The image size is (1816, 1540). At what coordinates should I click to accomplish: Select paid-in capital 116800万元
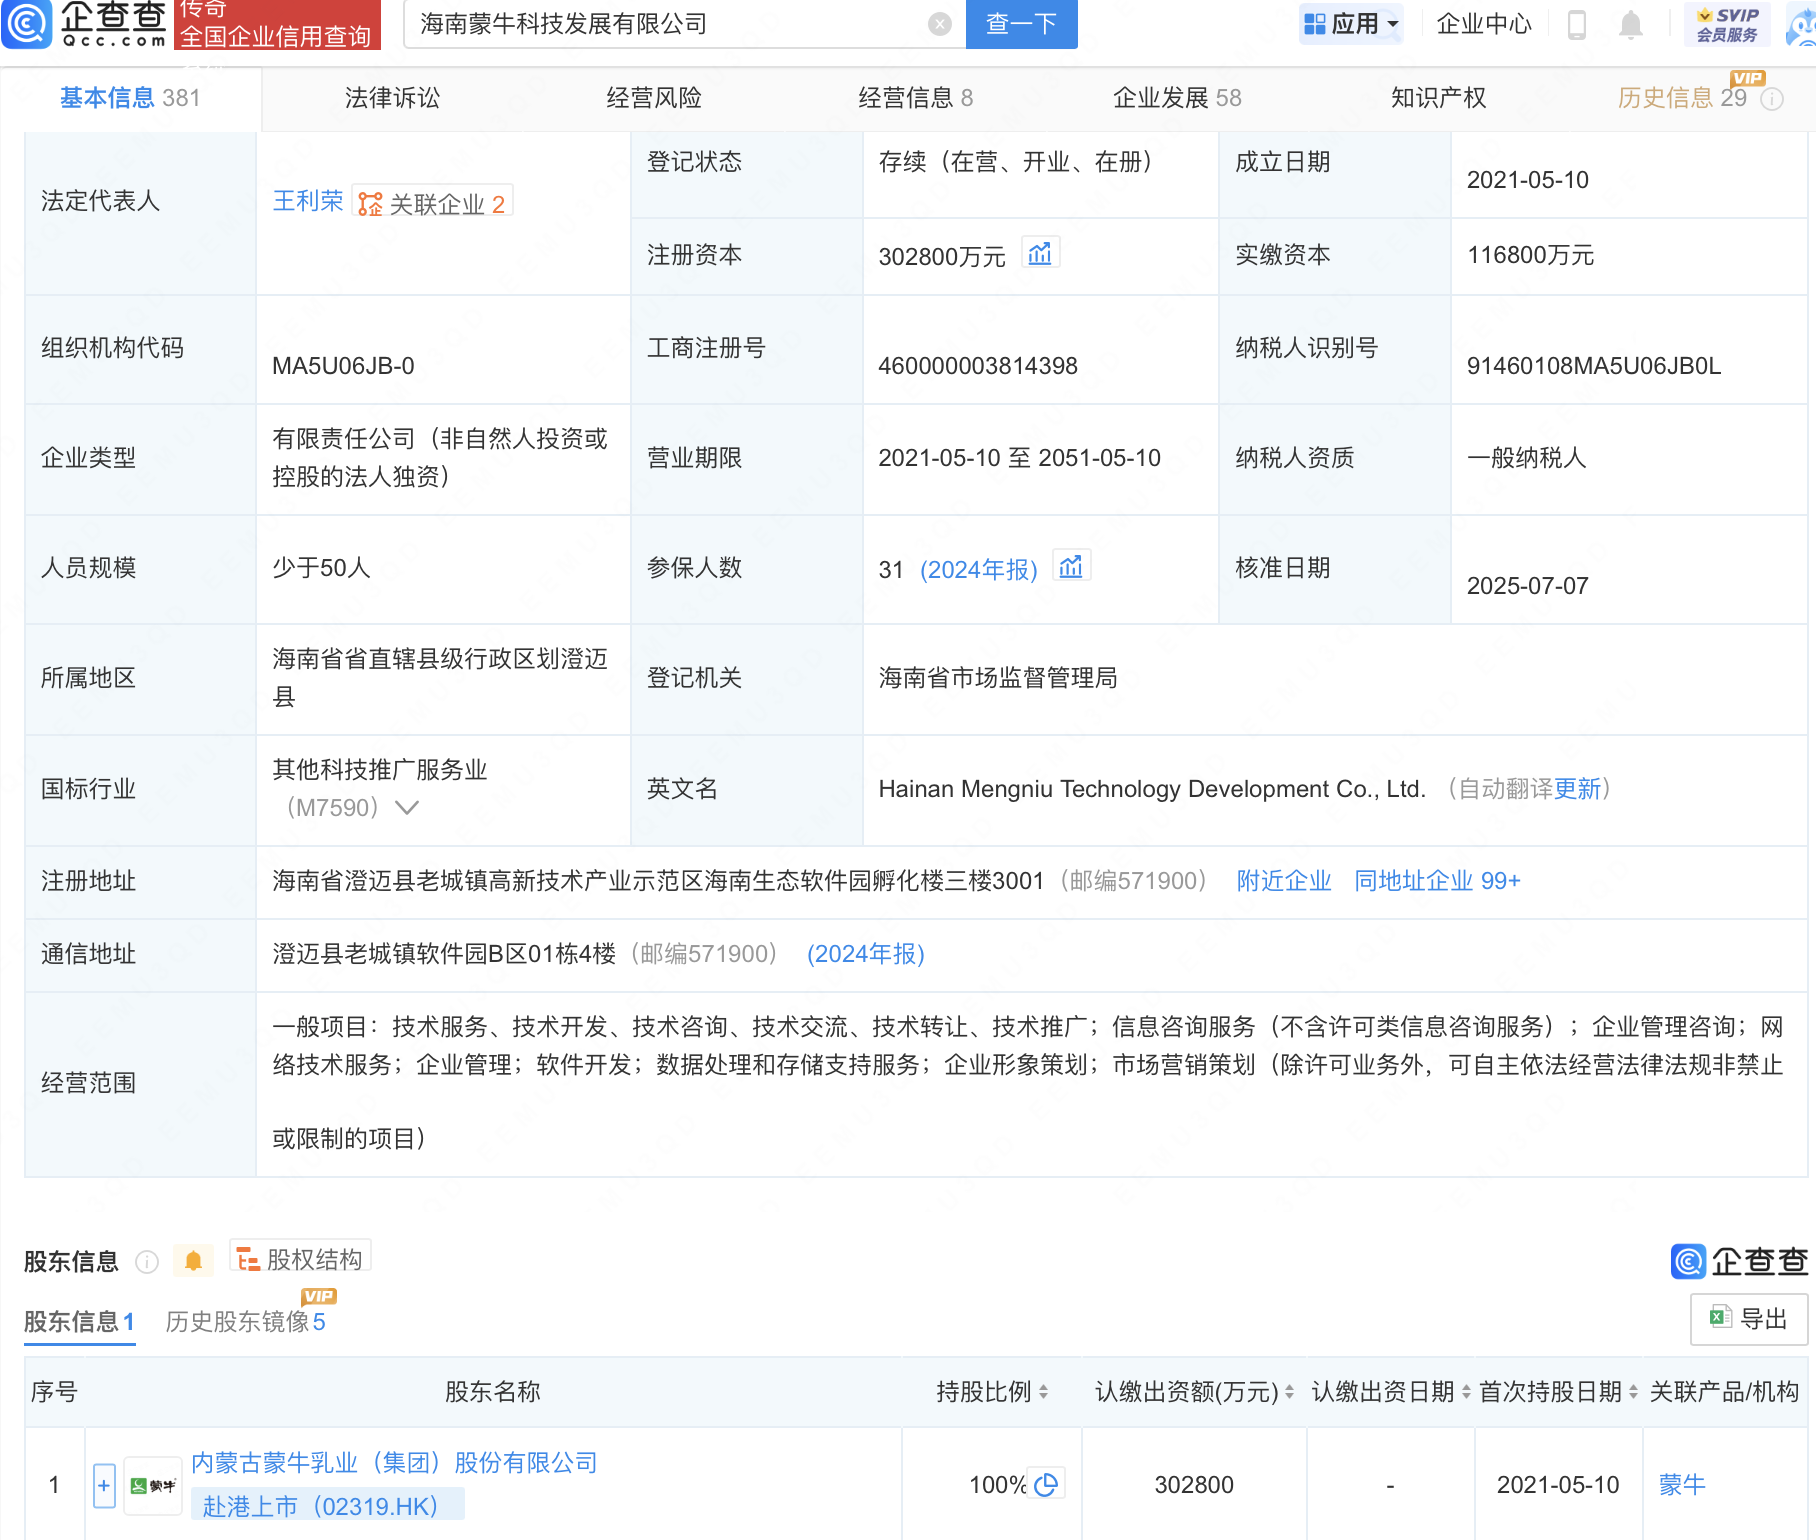(1530, 255)
